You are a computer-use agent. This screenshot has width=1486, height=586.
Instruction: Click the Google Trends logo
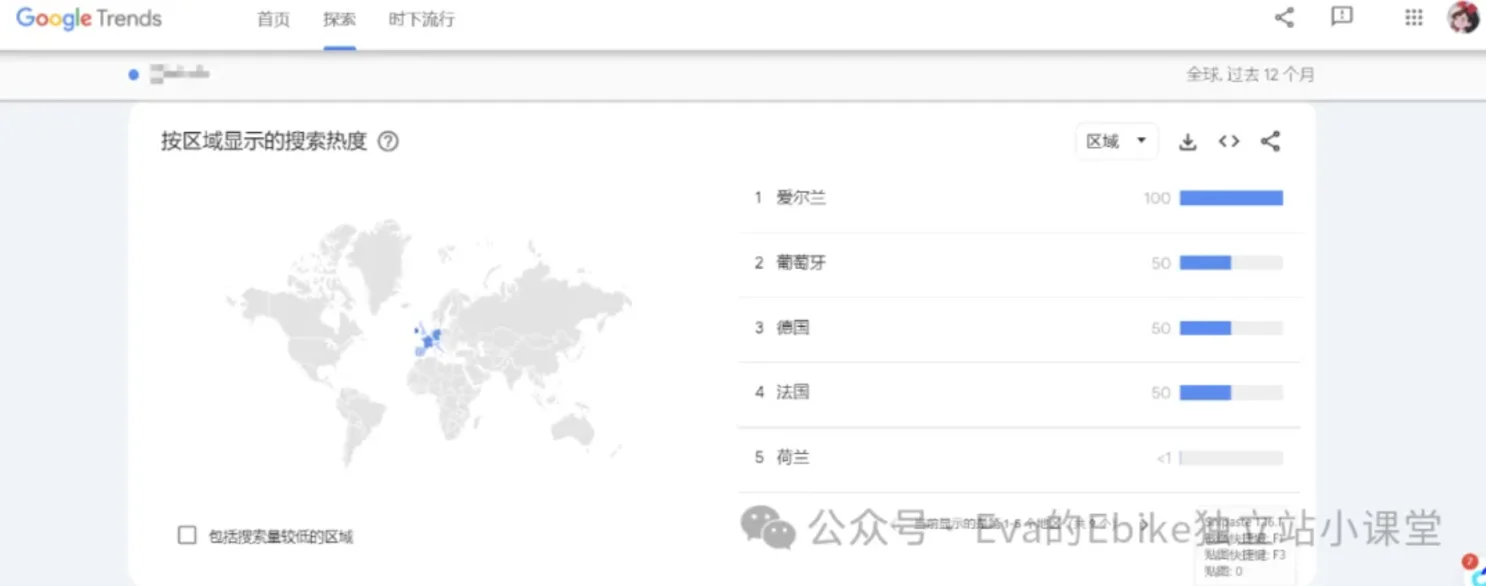(89, 19)
